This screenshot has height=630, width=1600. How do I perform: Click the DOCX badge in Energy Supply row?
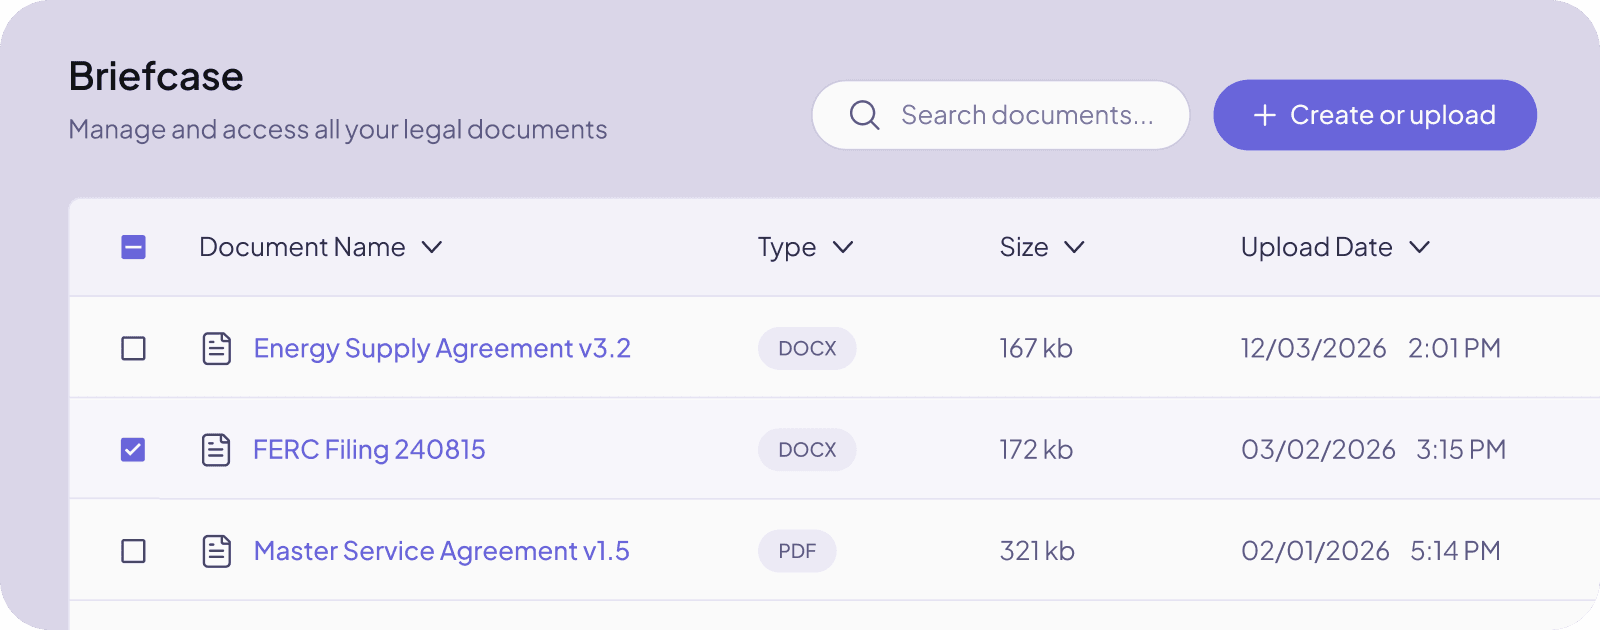click(807, 348)
